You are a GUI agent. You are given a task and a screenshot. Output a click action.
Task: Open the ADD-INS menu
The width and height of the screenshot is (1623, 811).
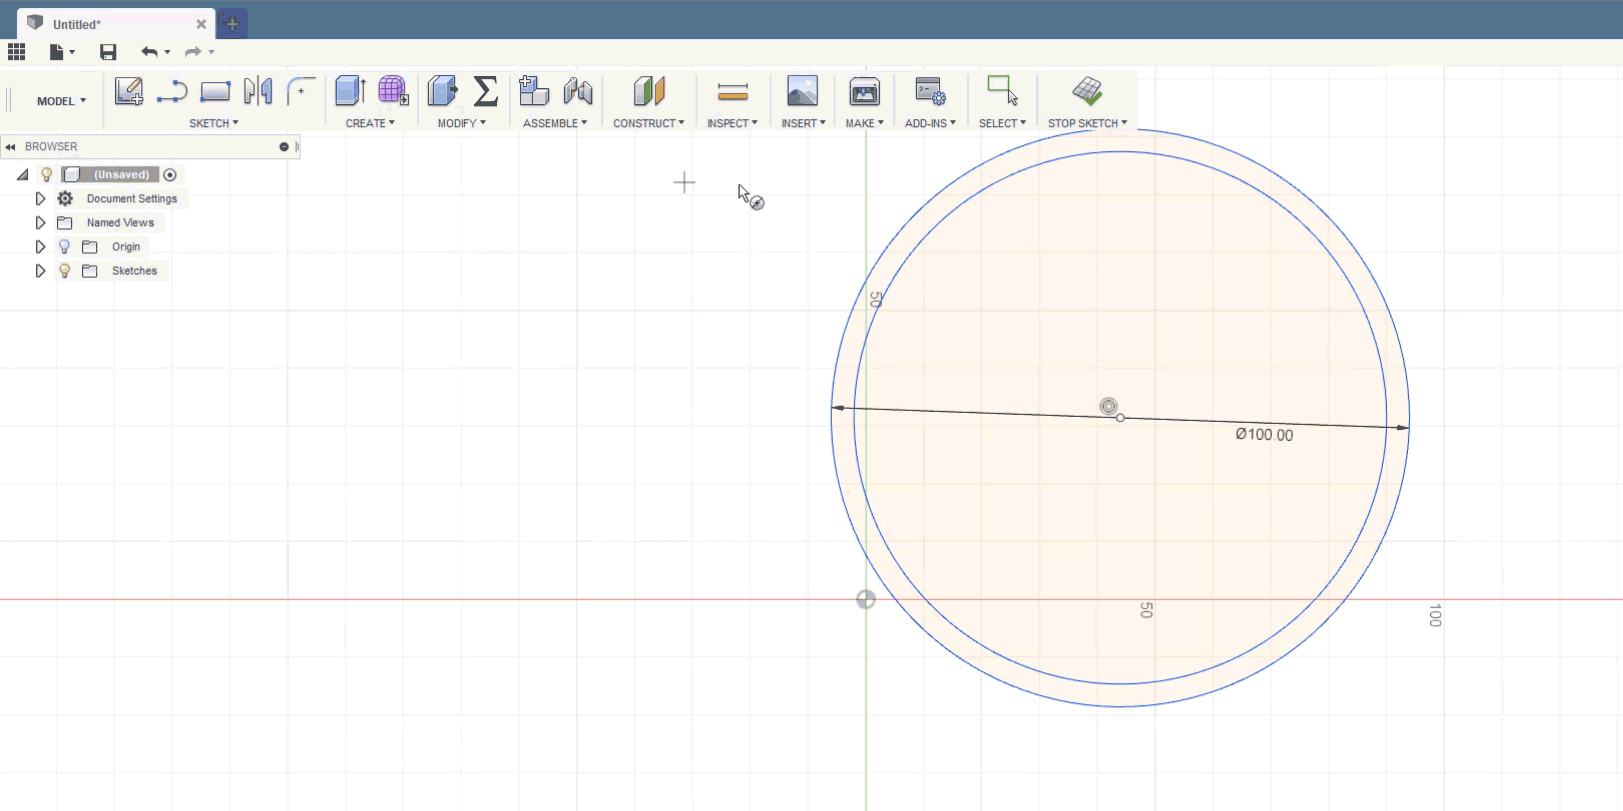930,123
